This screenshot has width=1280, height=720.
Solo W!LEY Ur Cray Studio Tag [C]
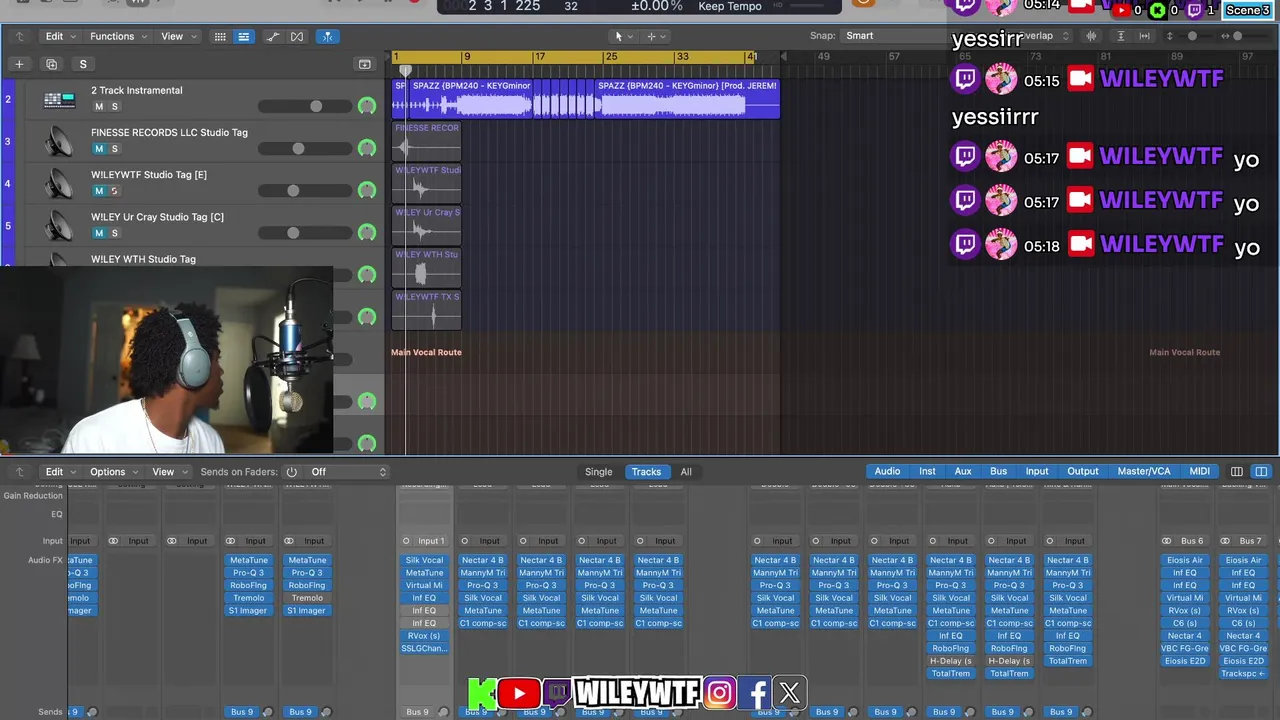tap(114, 233)
